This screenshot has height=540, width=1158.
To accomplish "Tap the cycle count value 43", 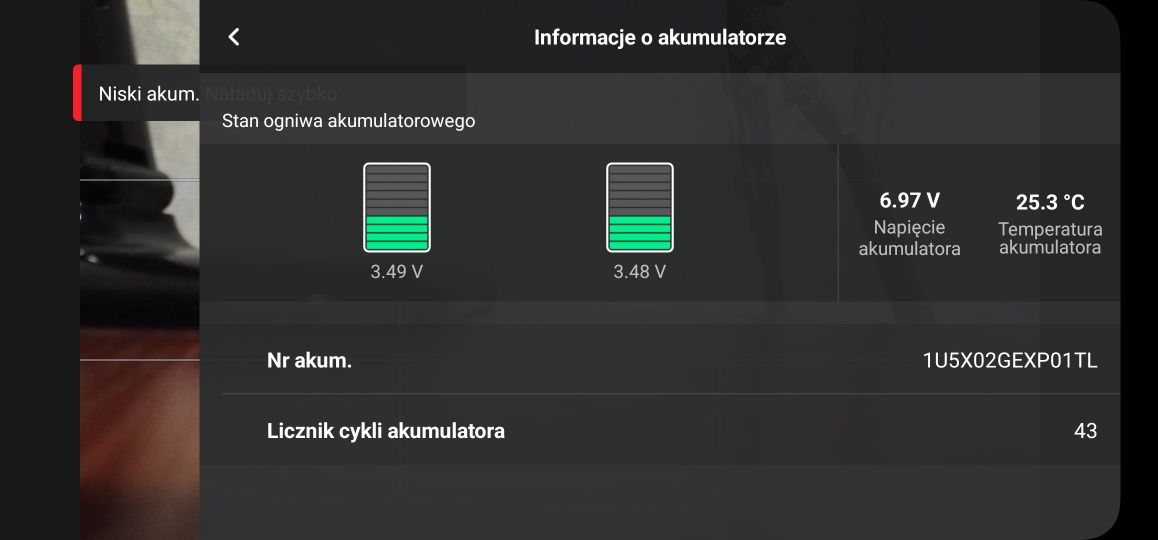I will coord(1086,431).
